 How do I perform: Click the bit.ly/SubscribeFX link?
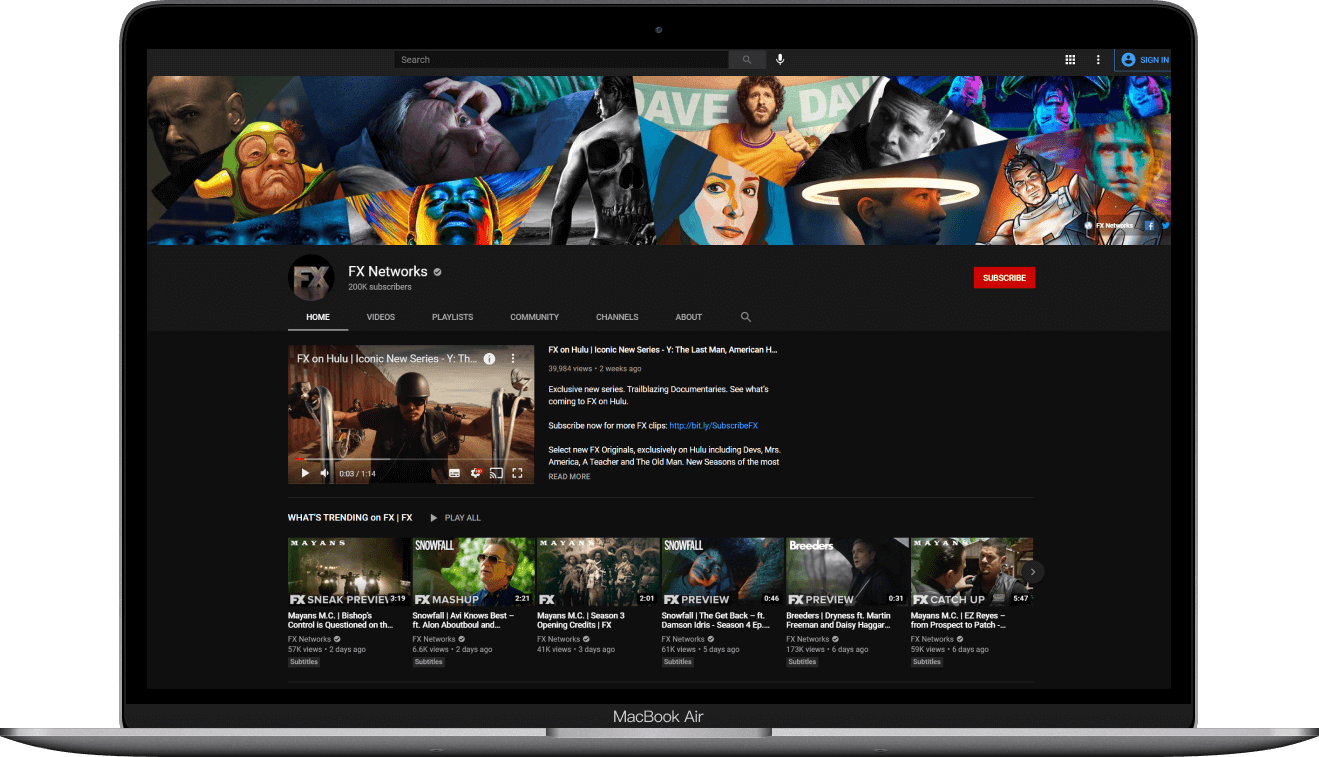(713, 426)
